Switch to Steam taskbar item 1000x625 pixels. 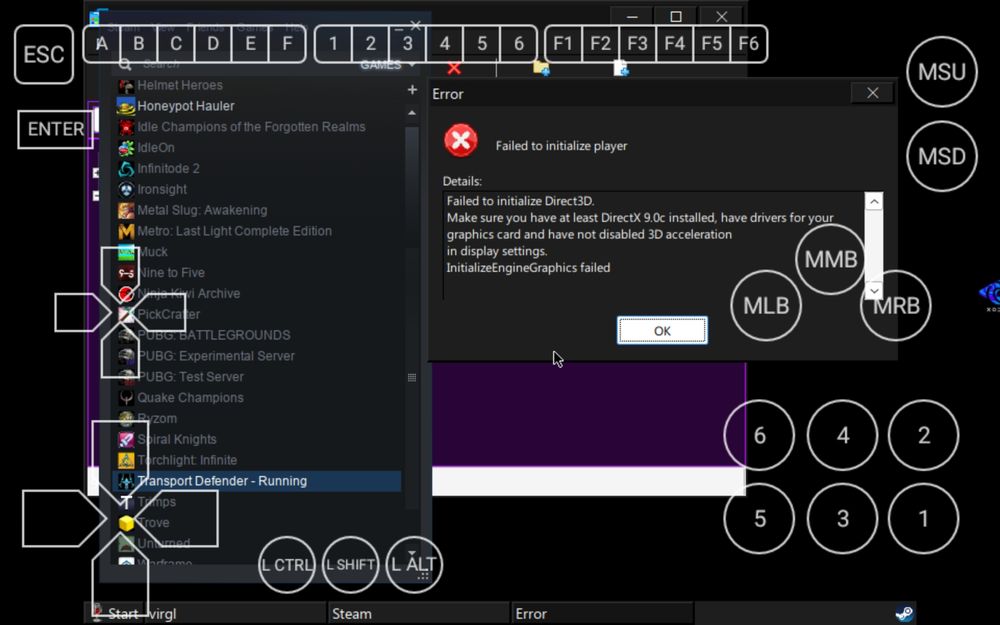[418, 614]
